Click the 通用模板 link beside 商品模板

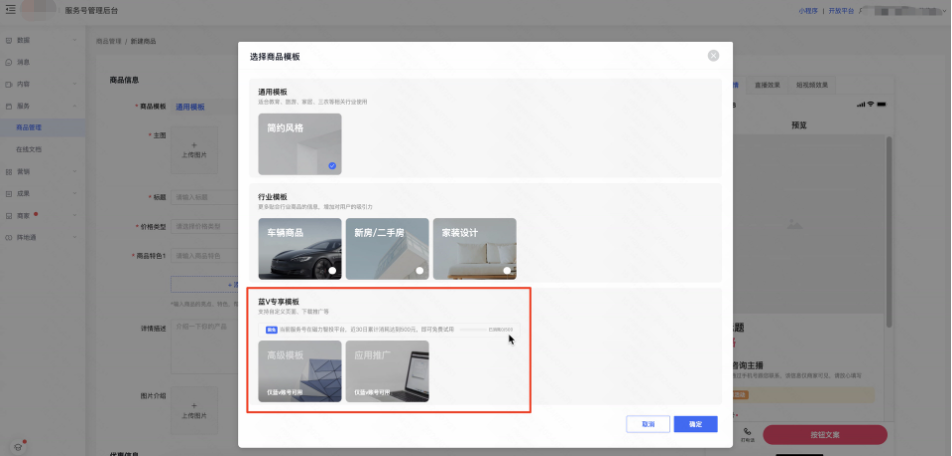tap(190, 107)
